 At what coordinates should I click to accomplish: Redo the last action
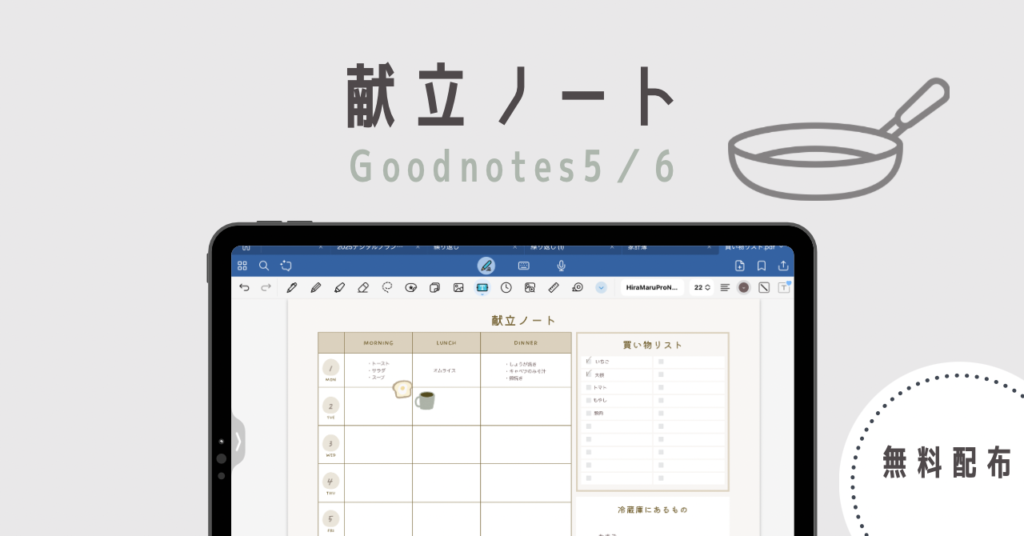coord(266,287)
